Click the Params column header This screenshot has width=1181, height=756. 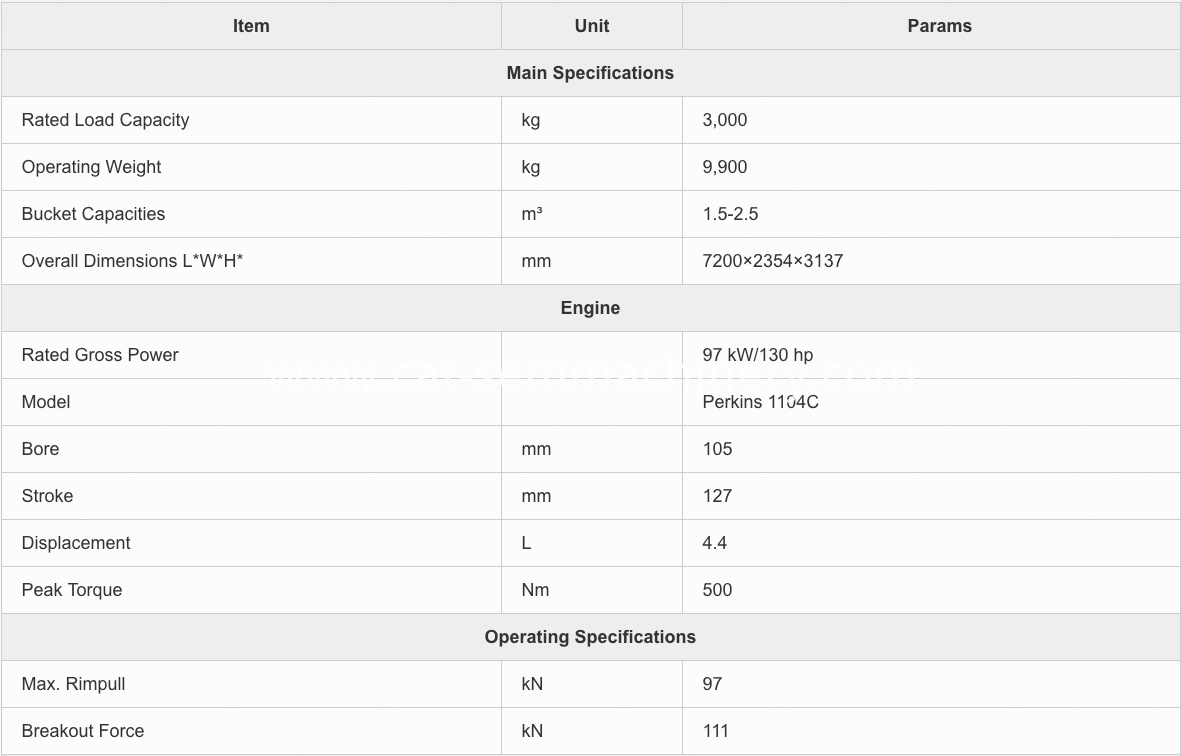(x=939, y=26)
